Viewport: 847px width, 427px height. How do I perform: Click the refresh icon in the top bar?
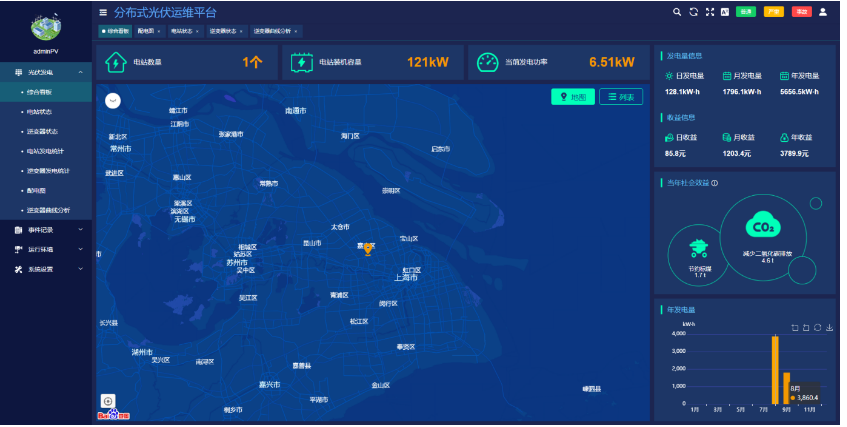click(693, 12)
